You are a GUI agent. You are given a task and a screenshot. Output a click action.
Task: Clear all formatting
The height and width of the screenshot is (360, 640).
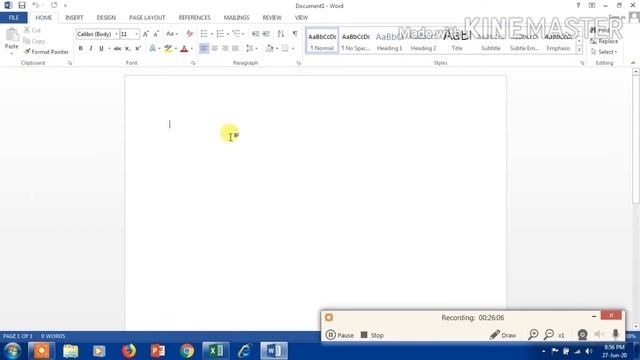click(x=189, y=34)
